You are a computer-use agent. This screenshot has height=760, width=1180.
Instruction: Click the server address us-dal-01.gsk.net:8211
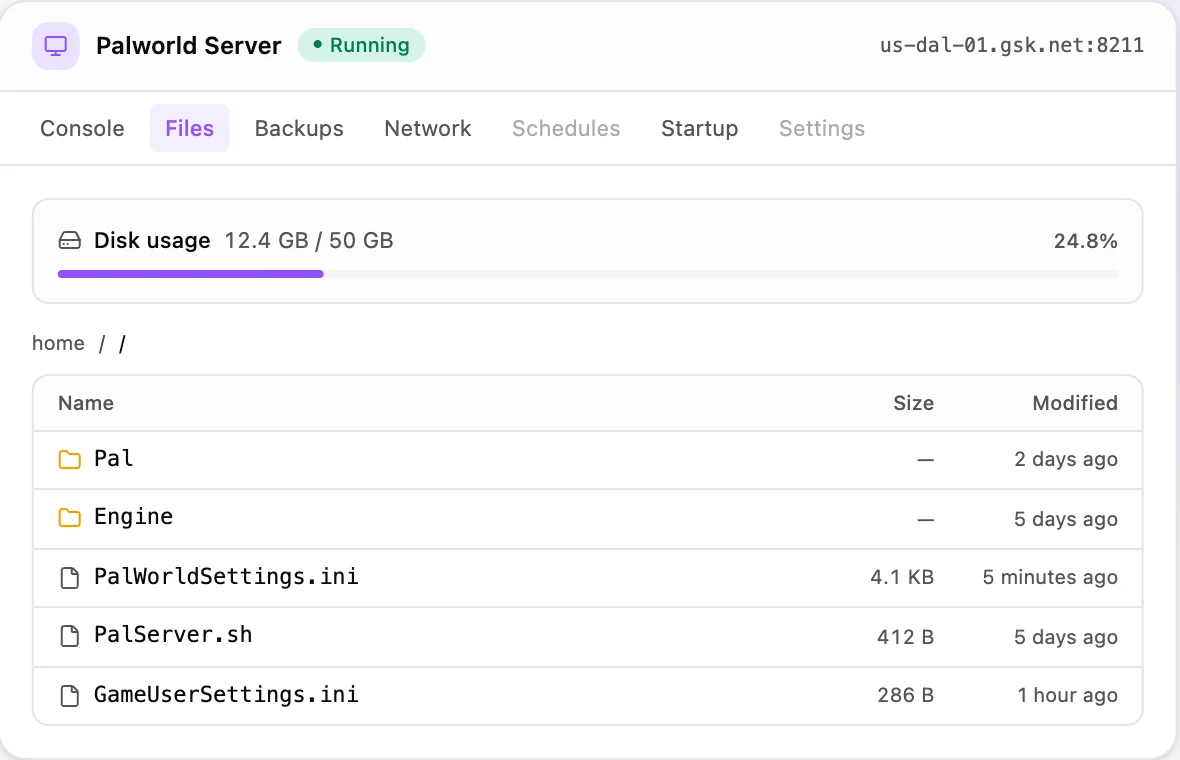(1011, 45)
